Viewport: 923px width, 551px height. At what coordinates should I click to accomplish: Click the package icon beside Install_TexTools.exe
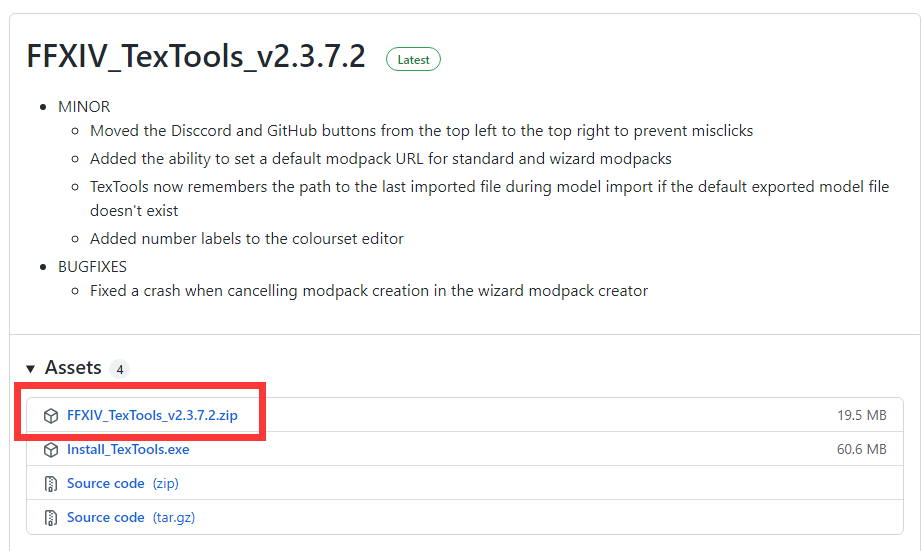coord(51,450)
